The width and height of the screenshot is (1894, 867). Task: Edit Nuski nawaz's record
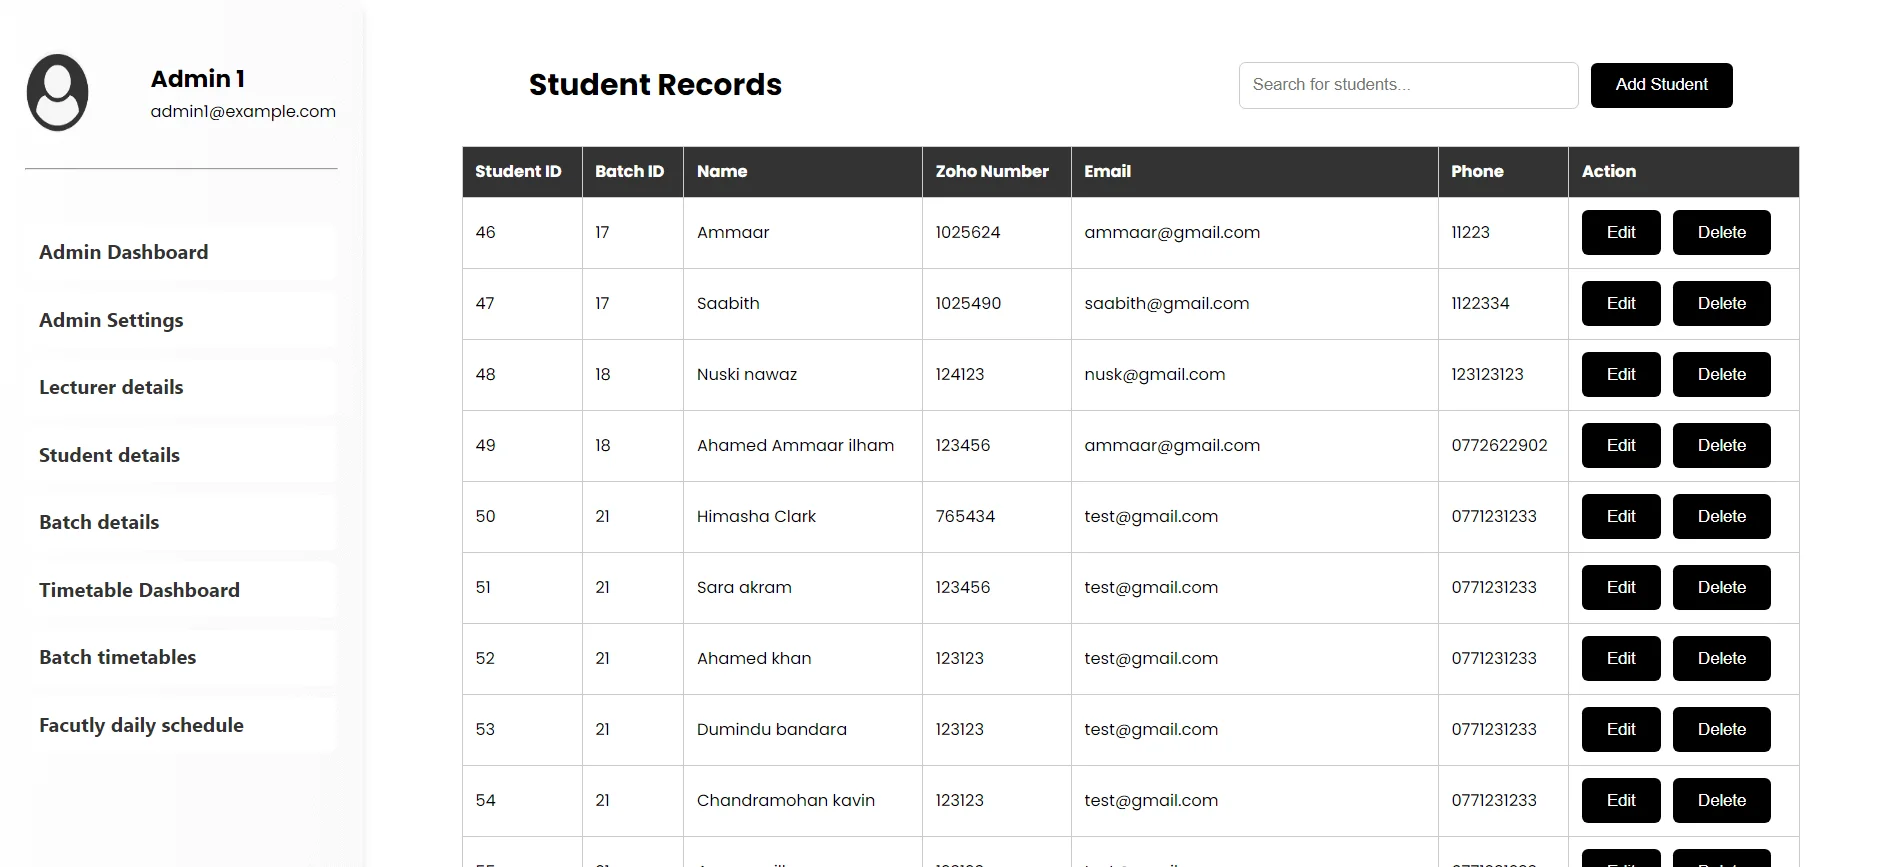click(1621, 374)
